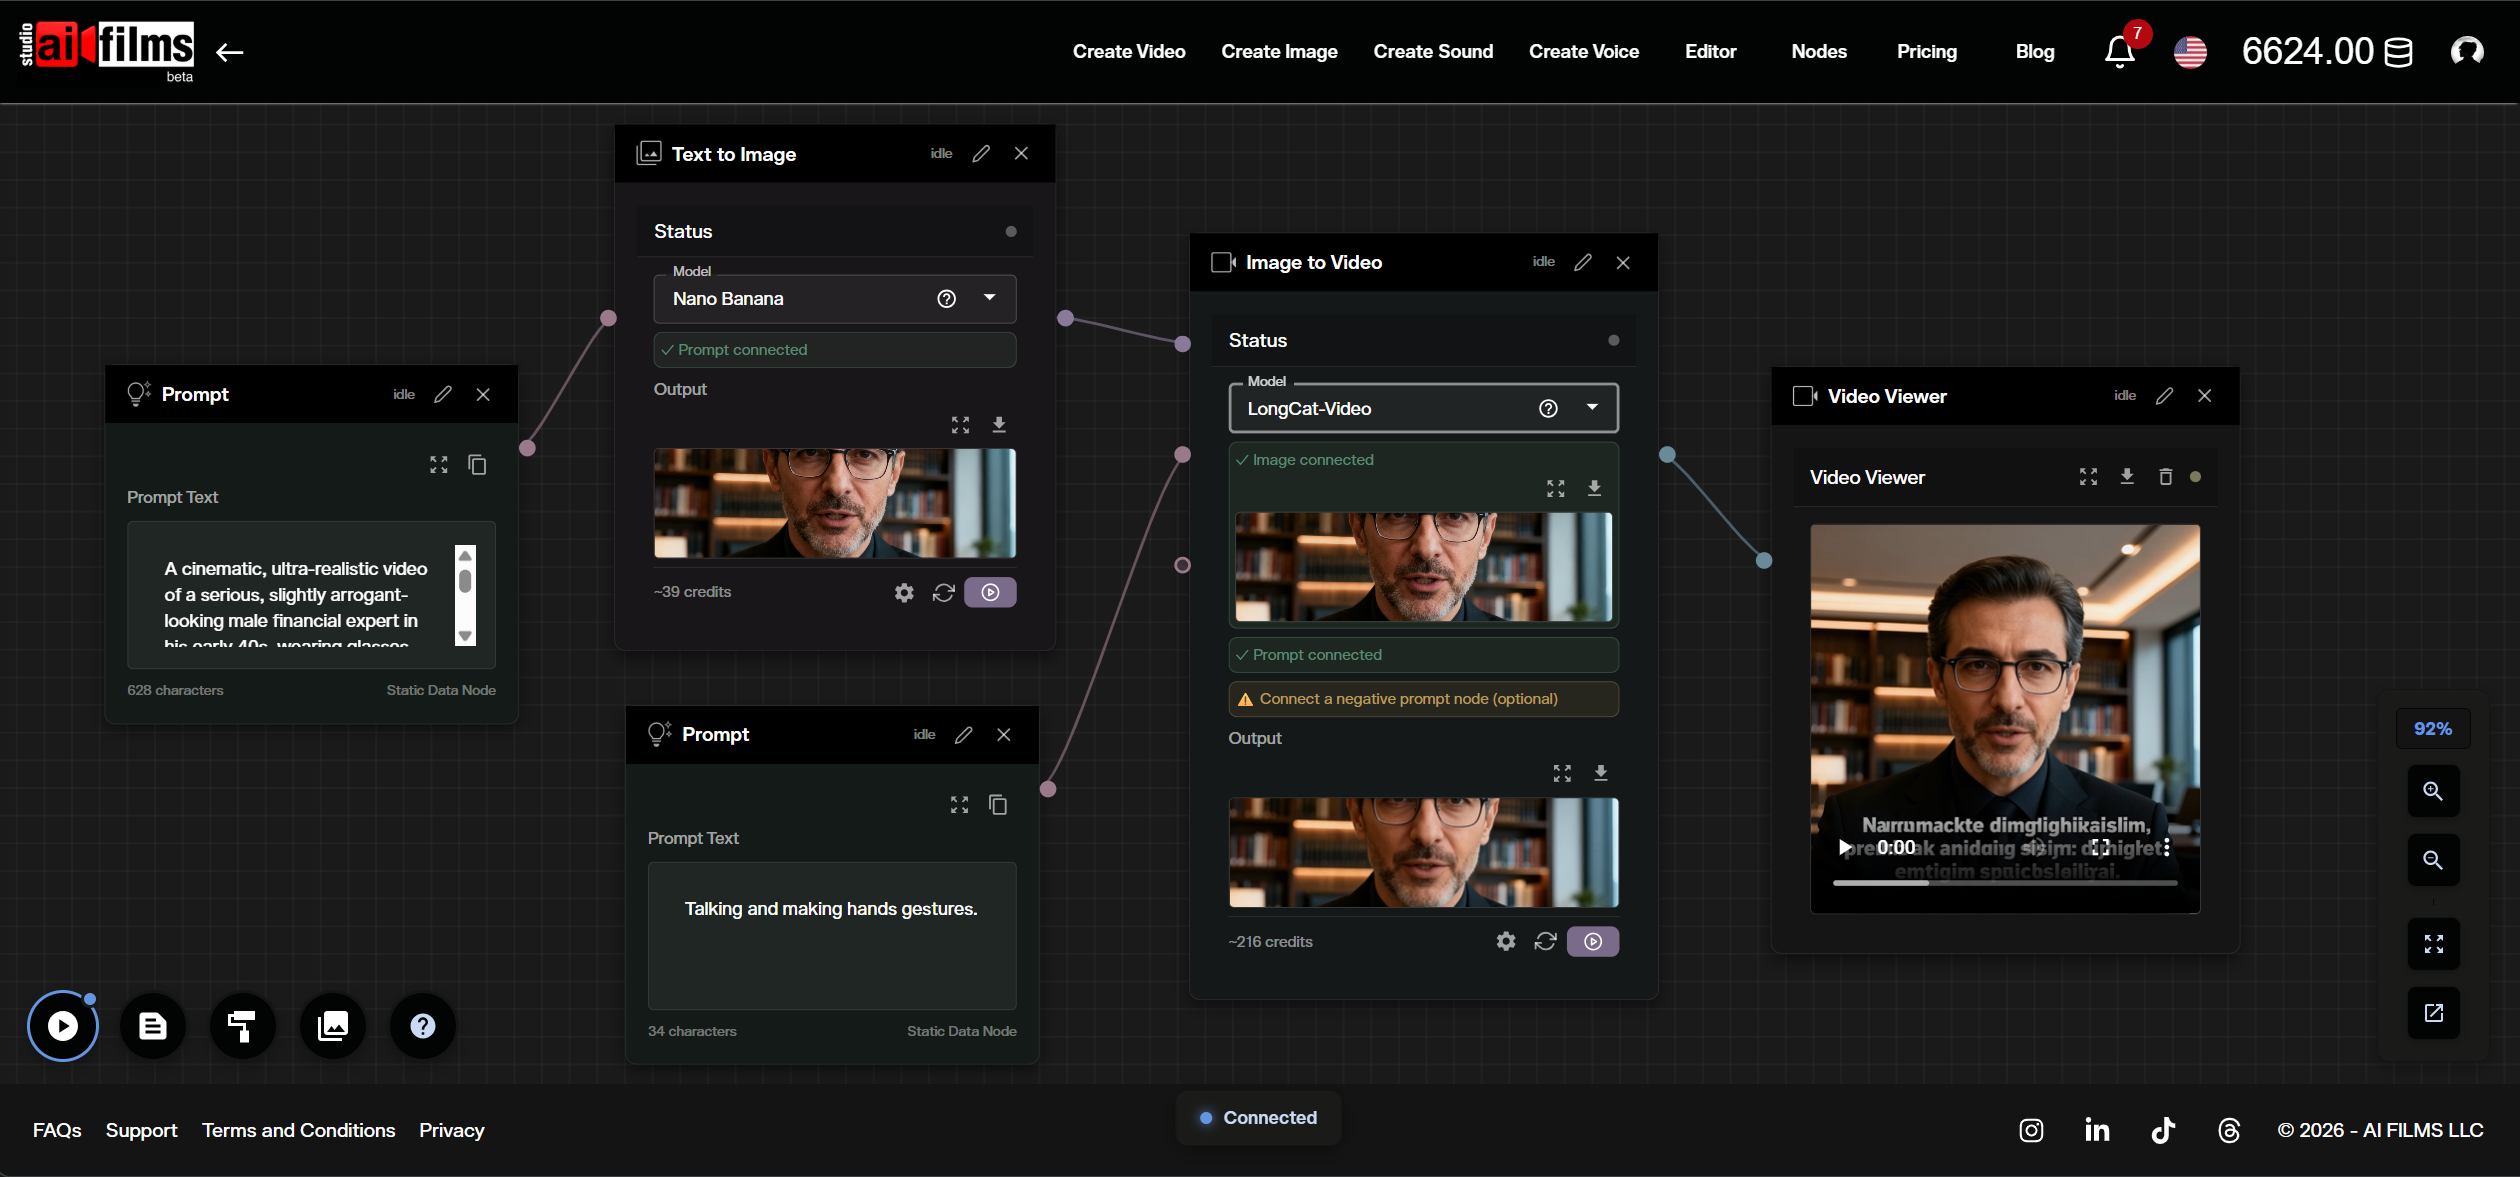Click the help icon in the bottom dock
This screenshot has width=2520, height=1177.
pos(422,1025)
